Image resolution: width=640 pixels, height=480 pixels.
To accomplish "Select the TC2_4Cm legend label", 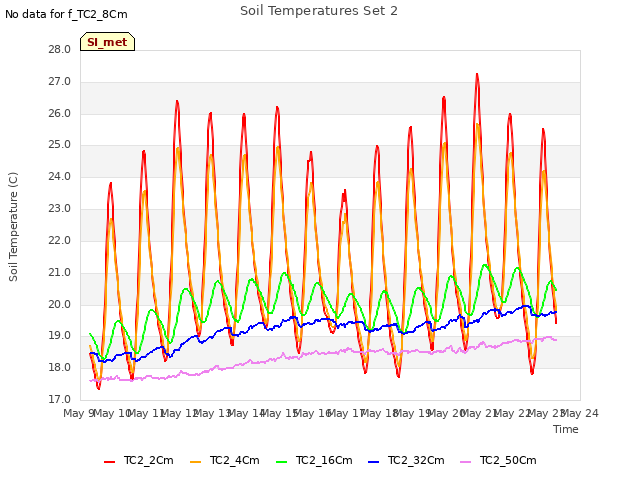I will pyautogui.click(x=235, y=460).
